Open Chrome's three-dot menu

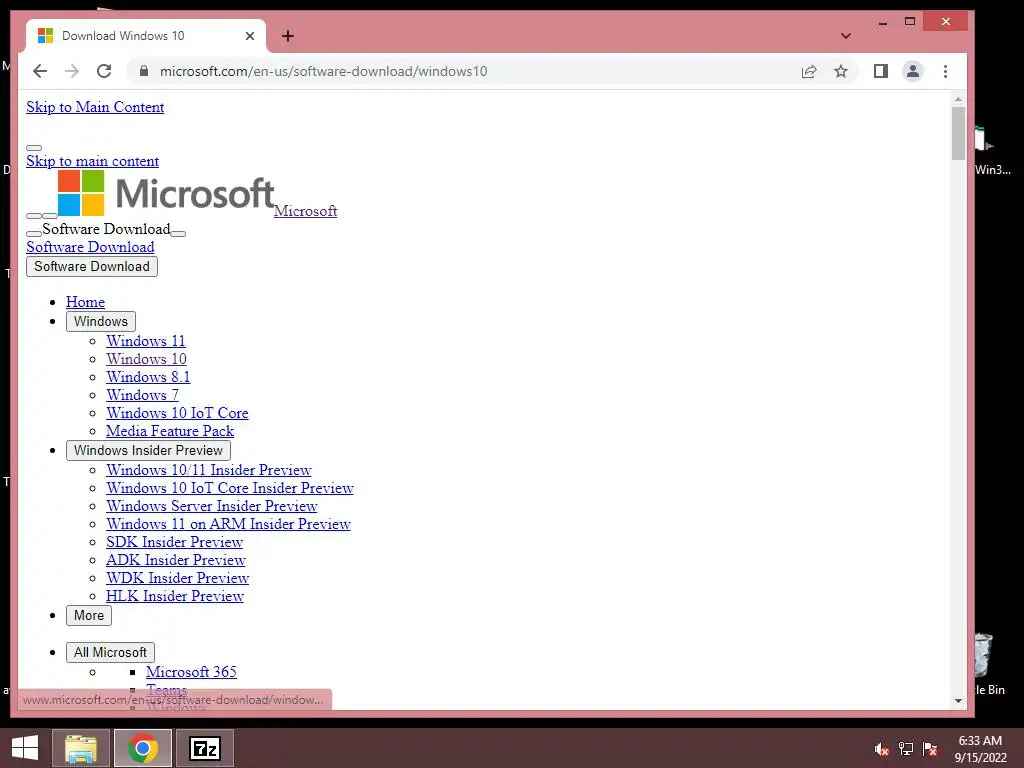[945, 71]
